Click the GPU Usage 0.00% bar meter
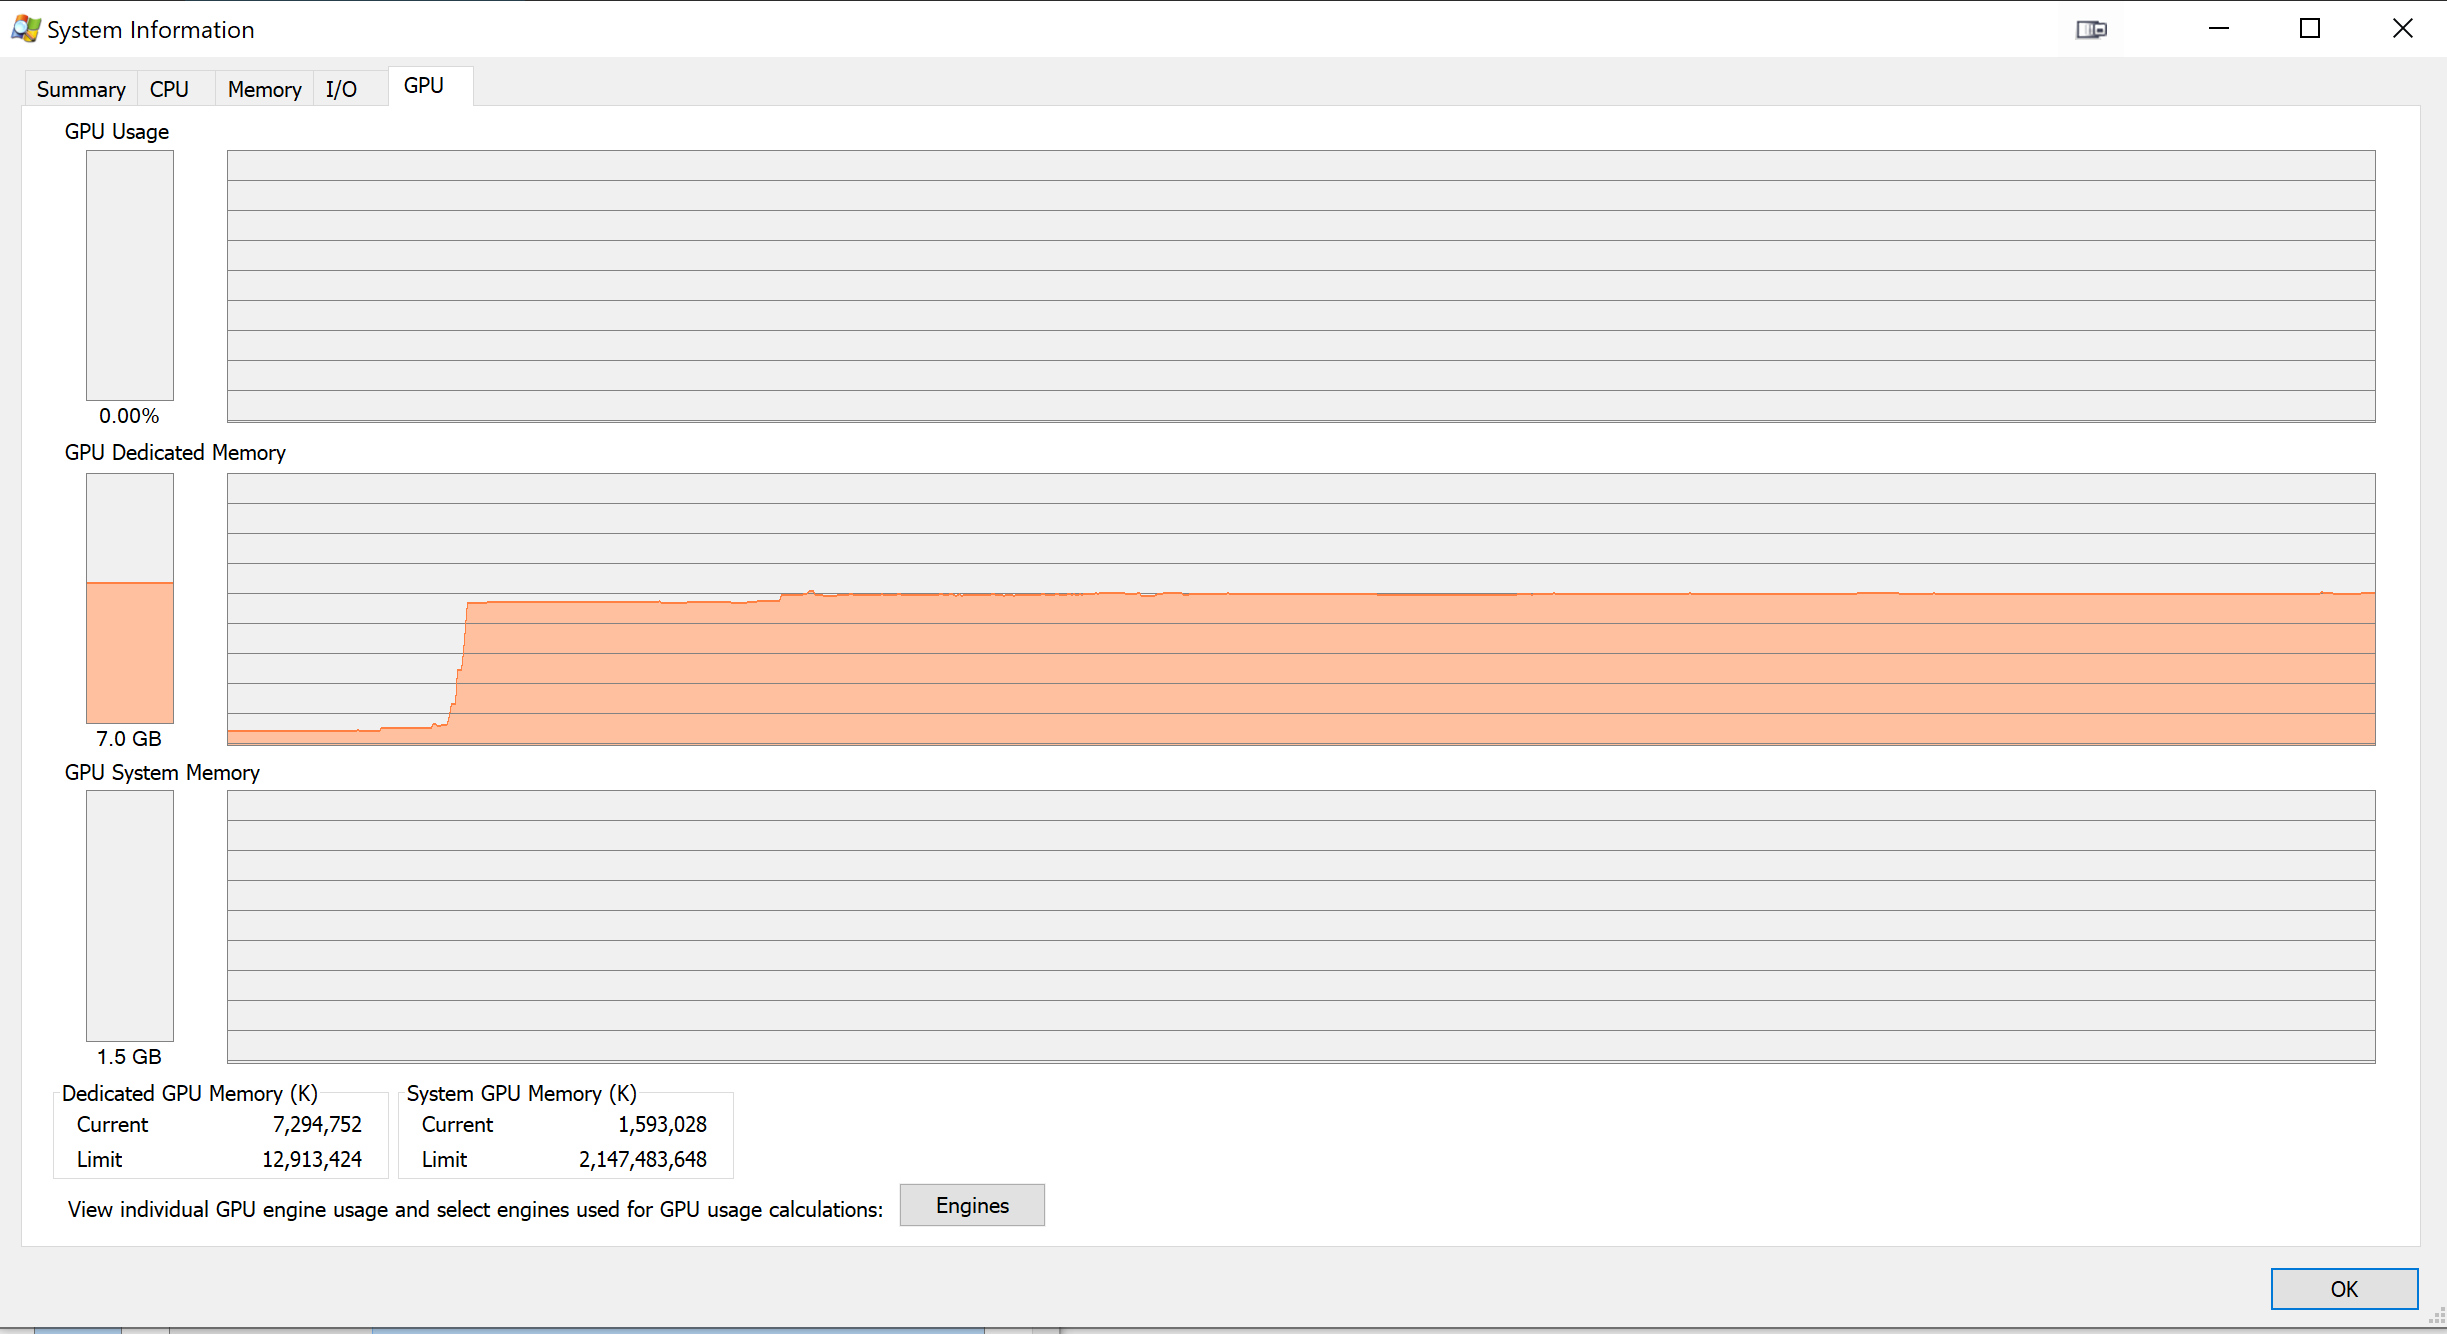Screen dimensions: 2447x1334 click(x=130, y=275)
